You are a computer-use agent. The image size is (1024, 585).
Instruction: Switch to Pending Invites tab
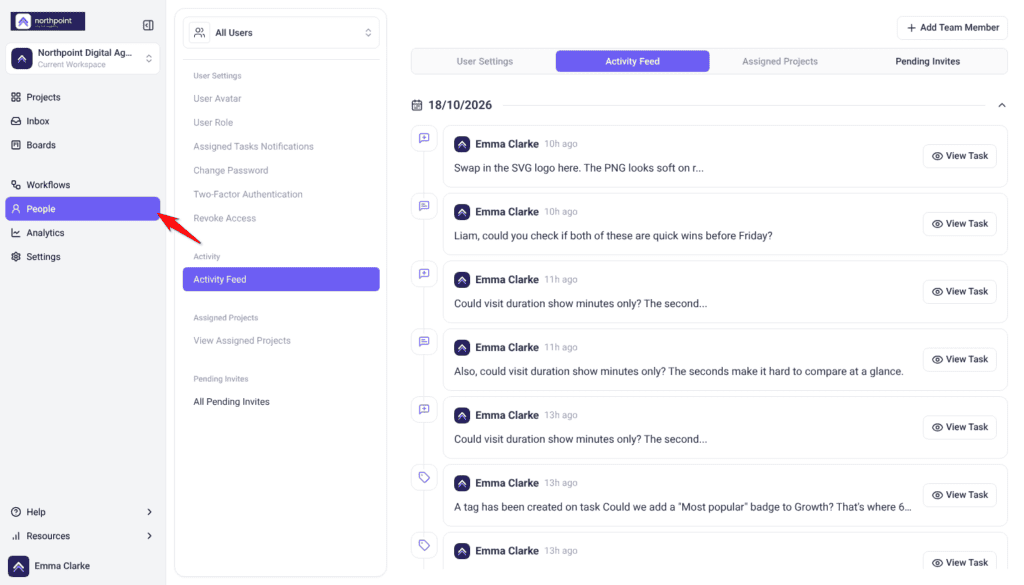click(927, 61)
